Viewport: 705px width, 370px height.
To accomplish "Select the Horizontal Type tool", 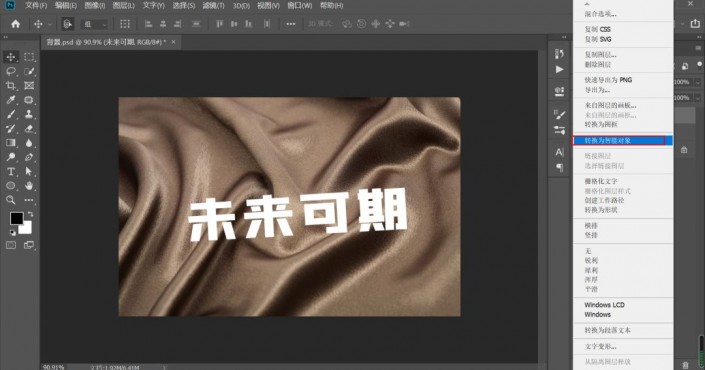I will click(10, 171).
